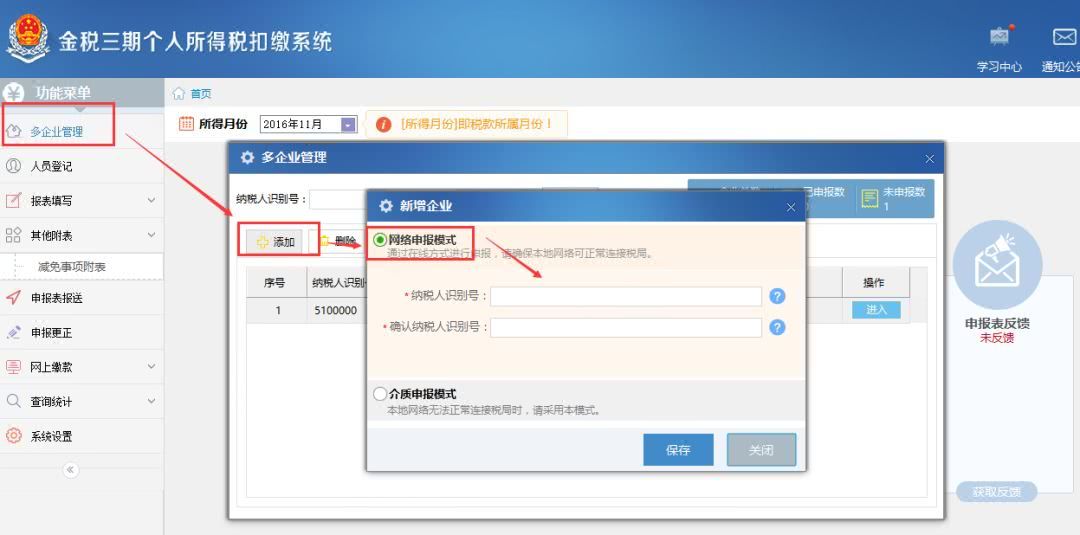Expand the 网上缴款 chevron
Screen dimensions: 1080x535
coord(152,367)
